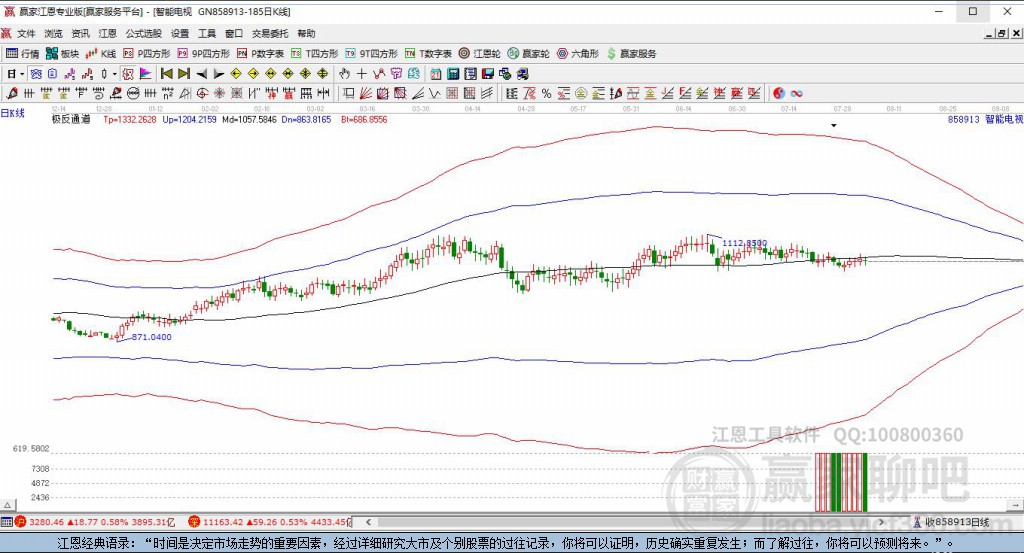Step chart right black arrow
Screen dimensions: 1024x553
pyautogui.click(x=219, y=74)
